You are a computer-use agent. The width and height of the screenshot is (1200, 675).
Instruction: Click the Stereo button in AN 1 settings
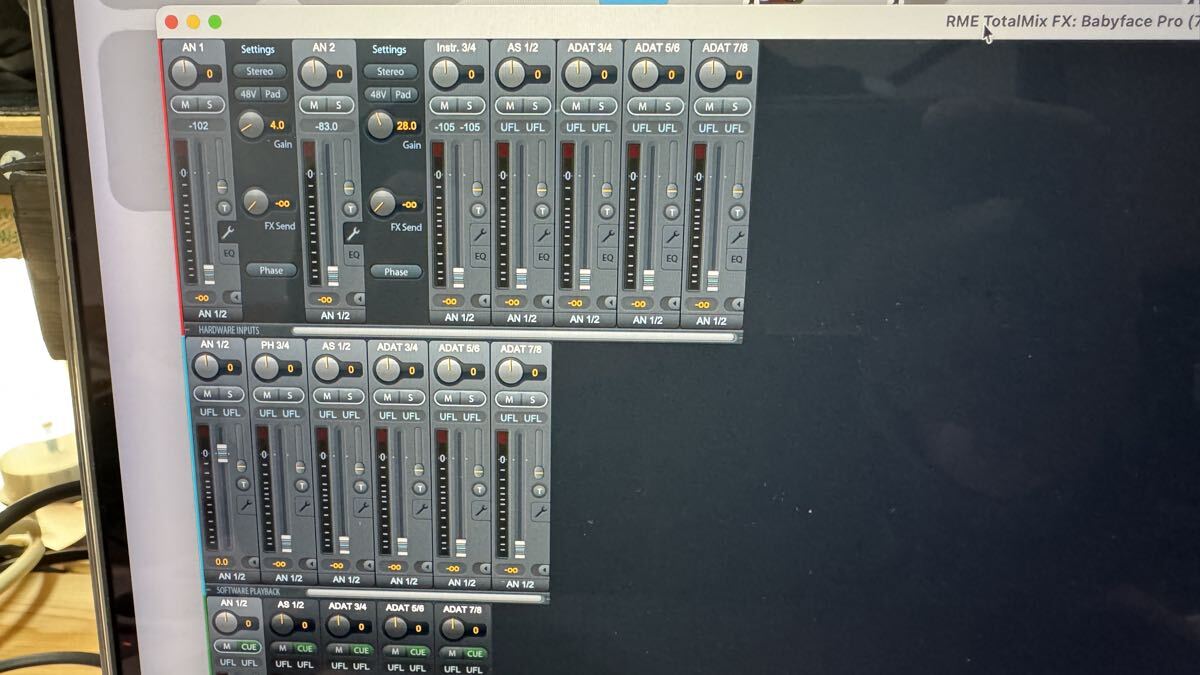tap(260, 71)
